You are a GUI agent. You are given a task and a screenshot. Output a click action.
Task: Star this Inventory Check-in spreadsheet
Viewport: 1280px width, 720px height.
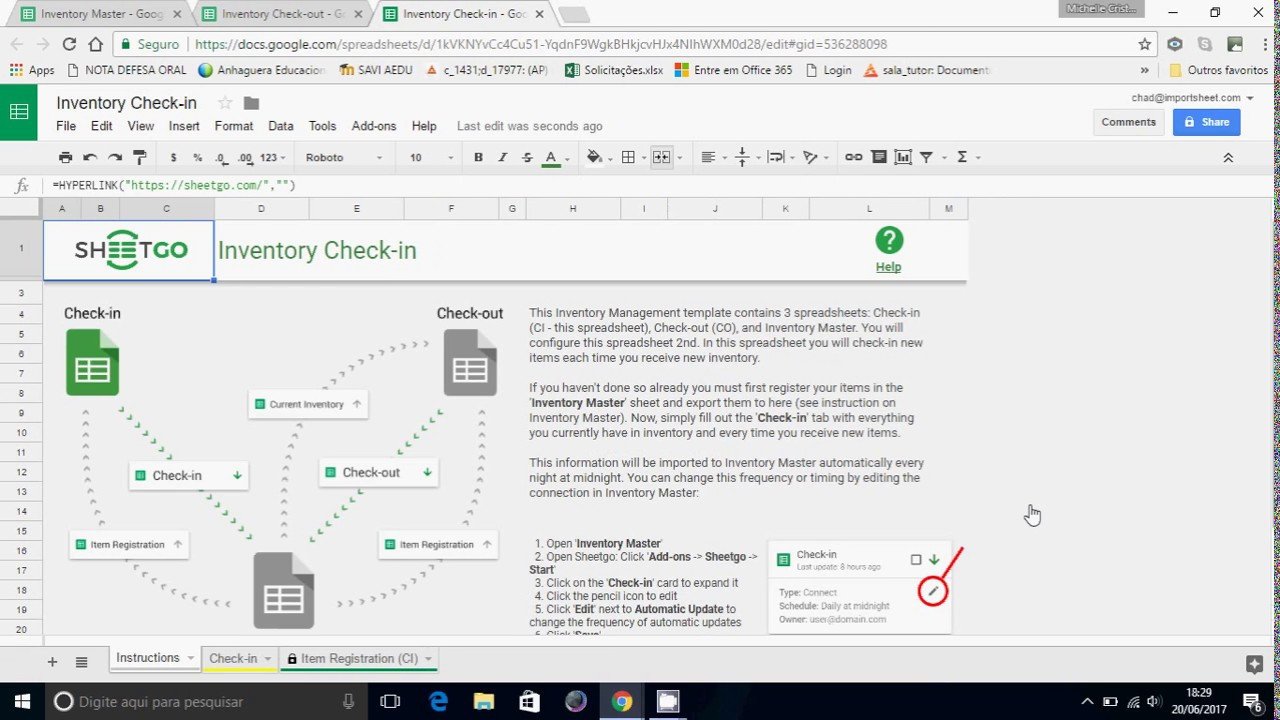pyautogui.click(x=225, y=103)
